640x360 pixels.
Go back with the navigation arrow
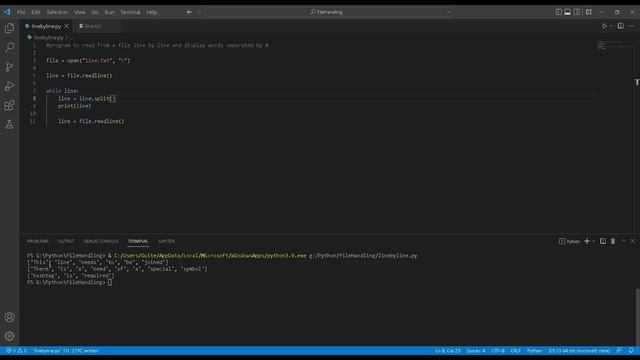(189, 12)
